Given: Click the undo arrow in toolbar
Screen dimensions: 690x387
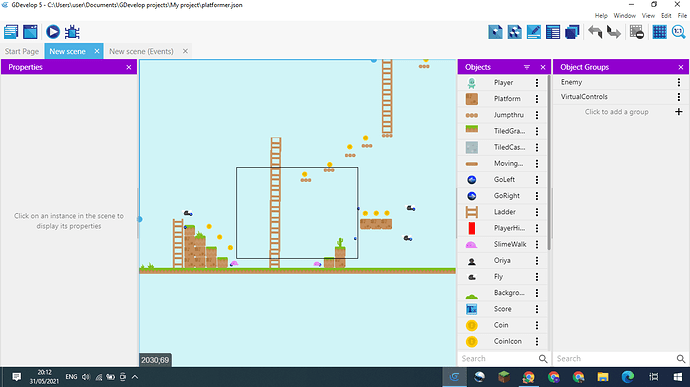Looking at the screenshot, I should pyautogui.click(x=595, y=32).
